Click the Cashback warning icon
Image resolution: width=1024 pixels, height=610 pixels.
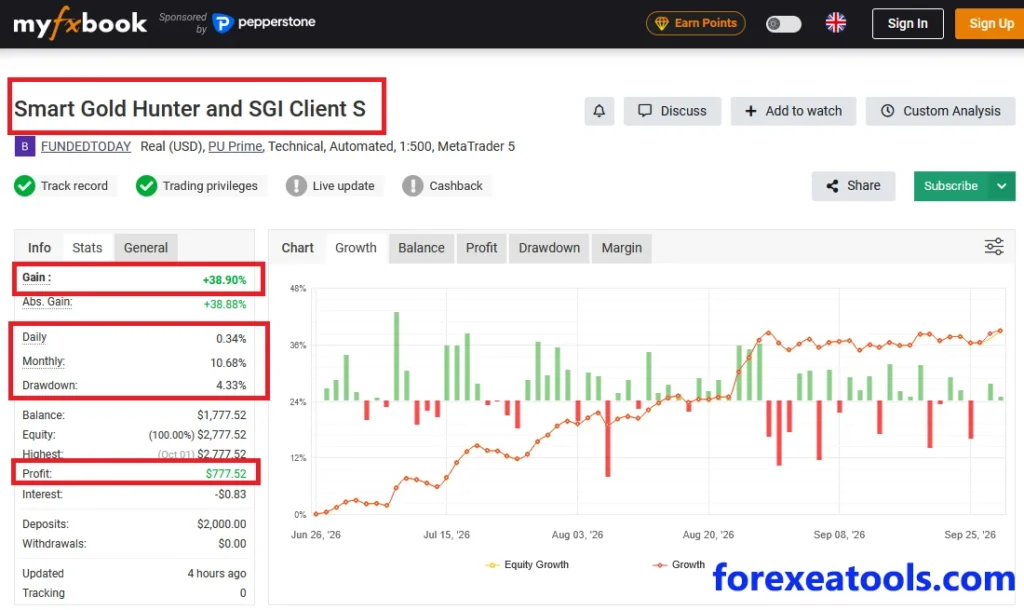[x=413, y=186]
